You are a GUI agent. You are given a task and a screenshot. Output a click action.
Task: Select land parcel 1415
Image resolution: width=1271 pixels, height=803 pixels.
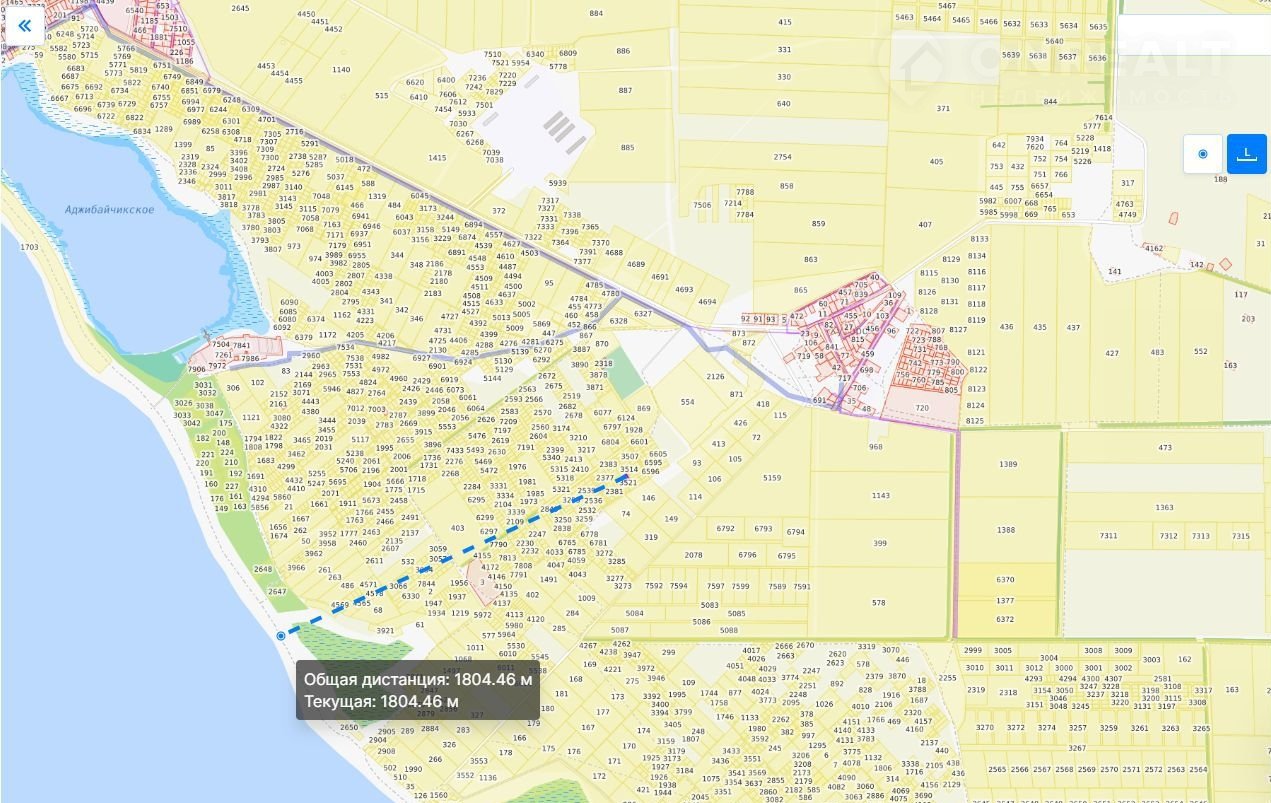pyautogui.click(x=437, y=158)
